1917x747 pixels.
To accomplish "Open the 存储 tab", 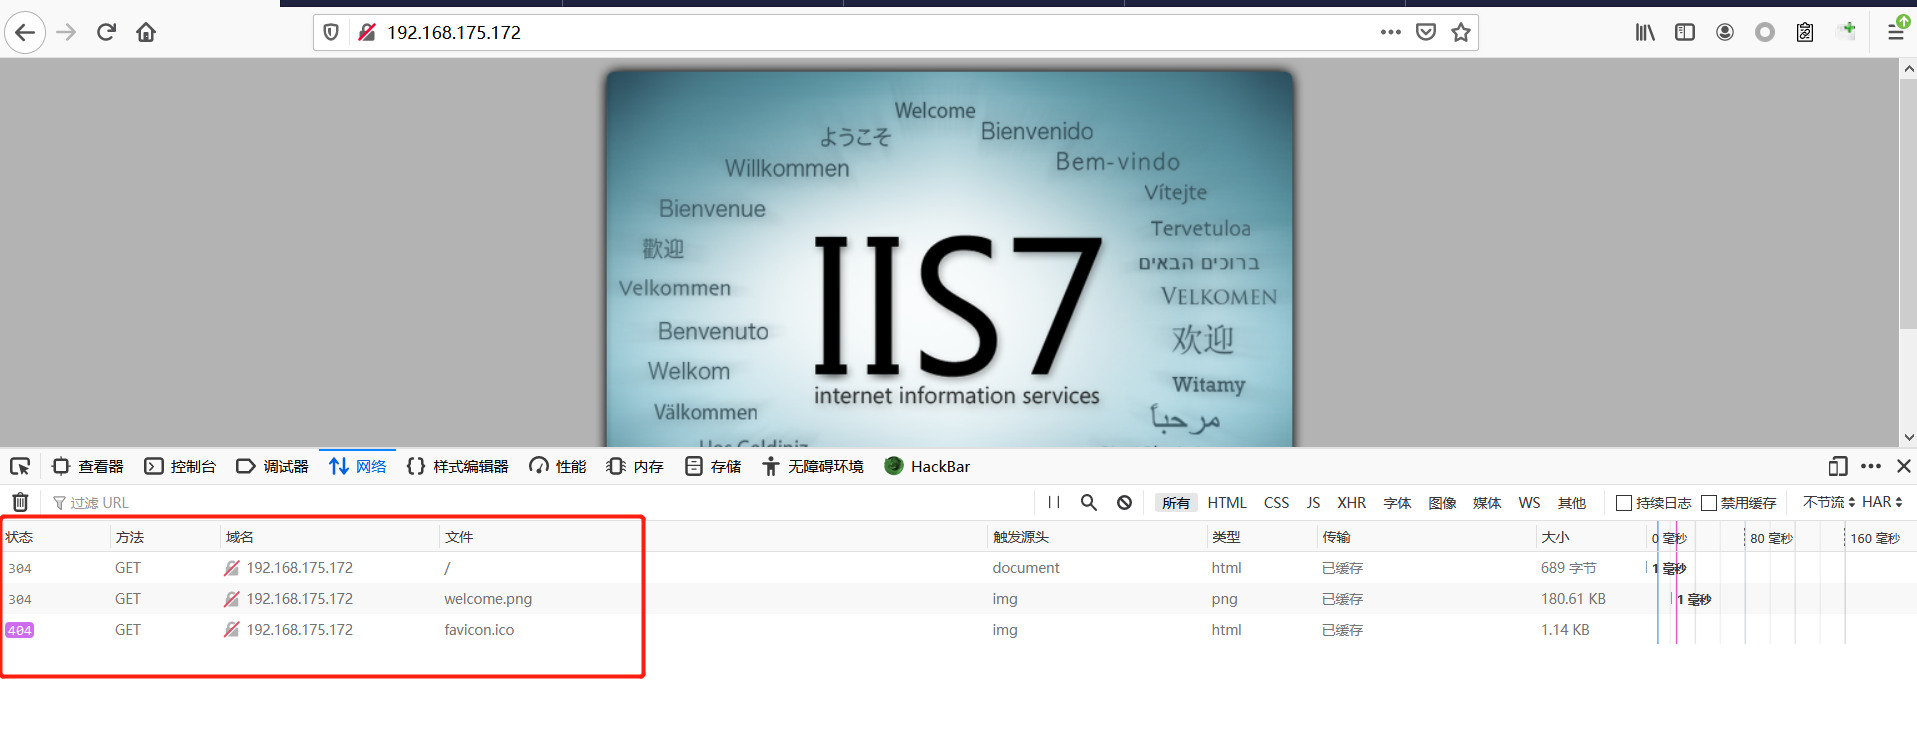I will [713, 466].
